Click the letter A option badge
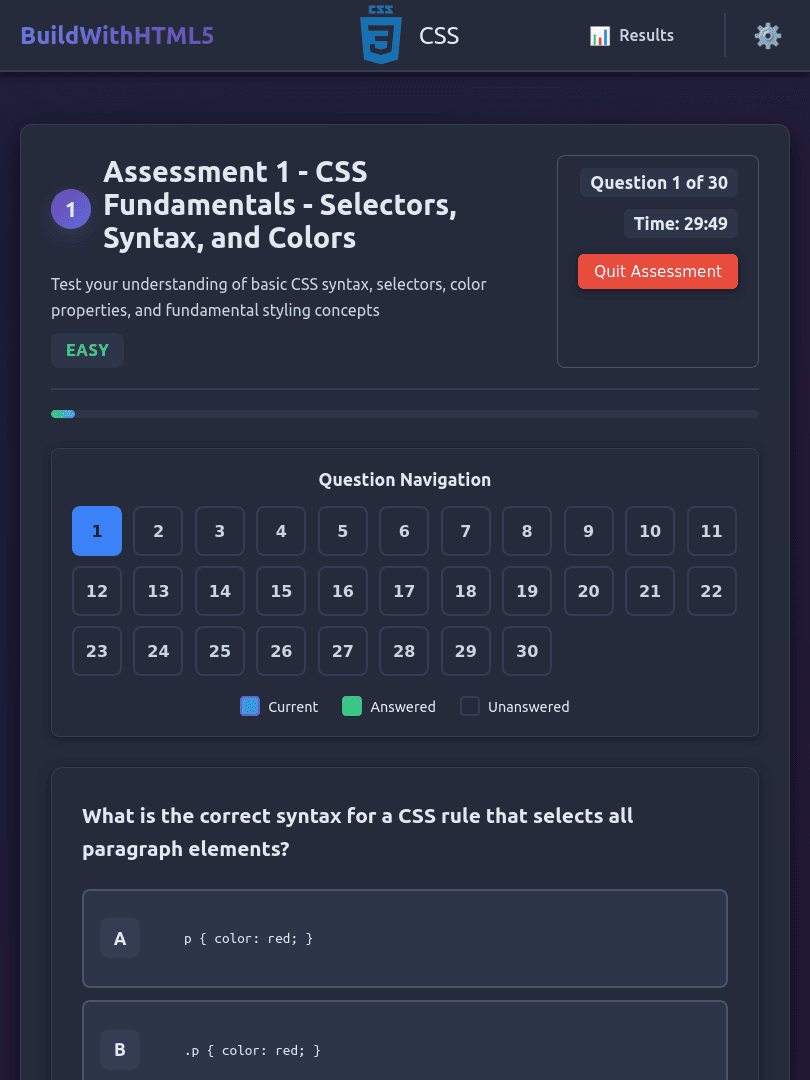 click(120, 939)
